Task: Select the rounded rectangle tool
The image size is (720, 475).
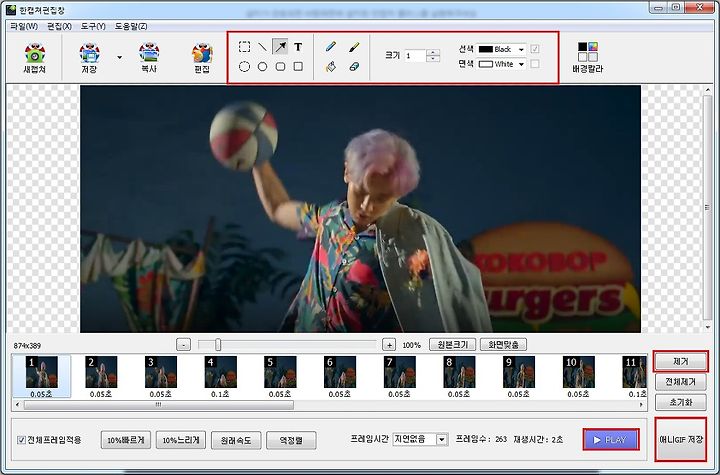Action: (280, 67)
